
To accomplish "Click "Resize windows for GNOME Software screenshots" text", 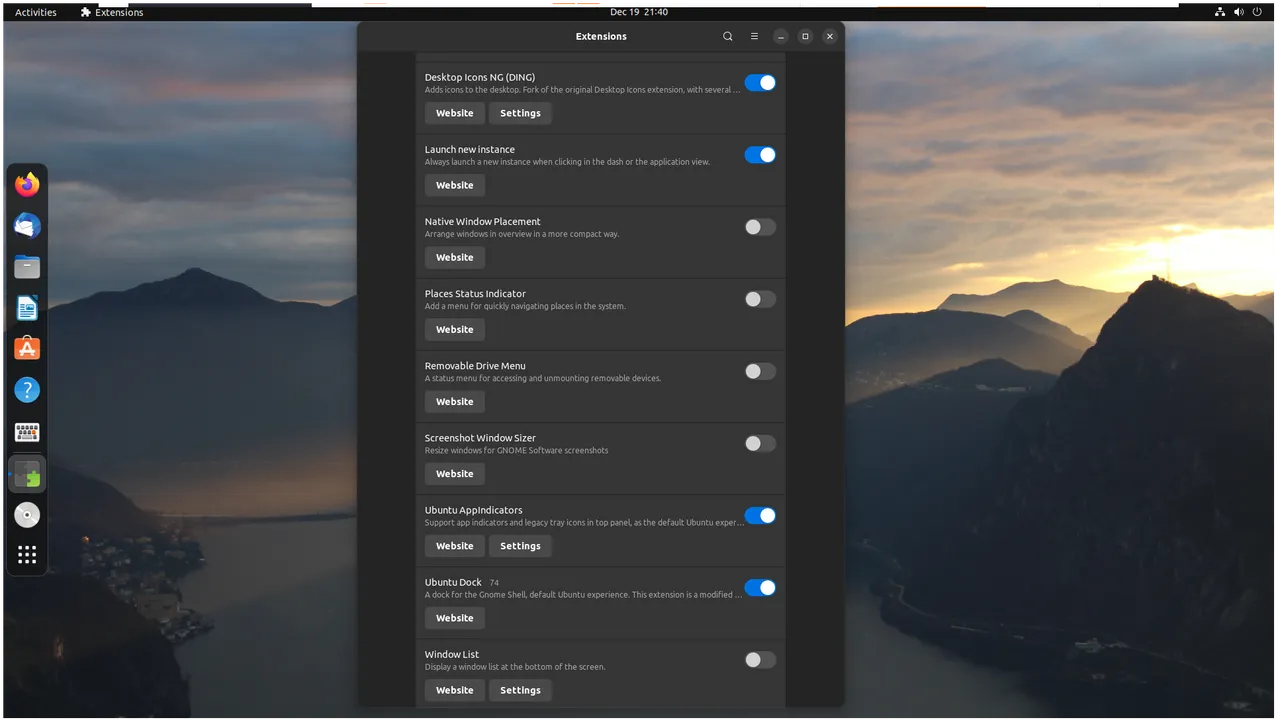I will (x=516, y=450).
